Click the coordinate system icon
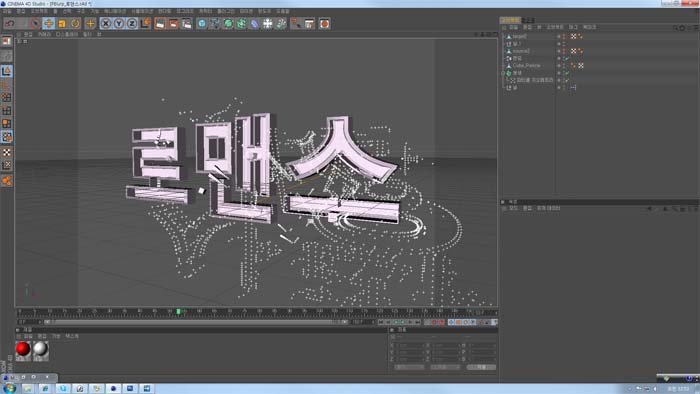 click(145, 23)
